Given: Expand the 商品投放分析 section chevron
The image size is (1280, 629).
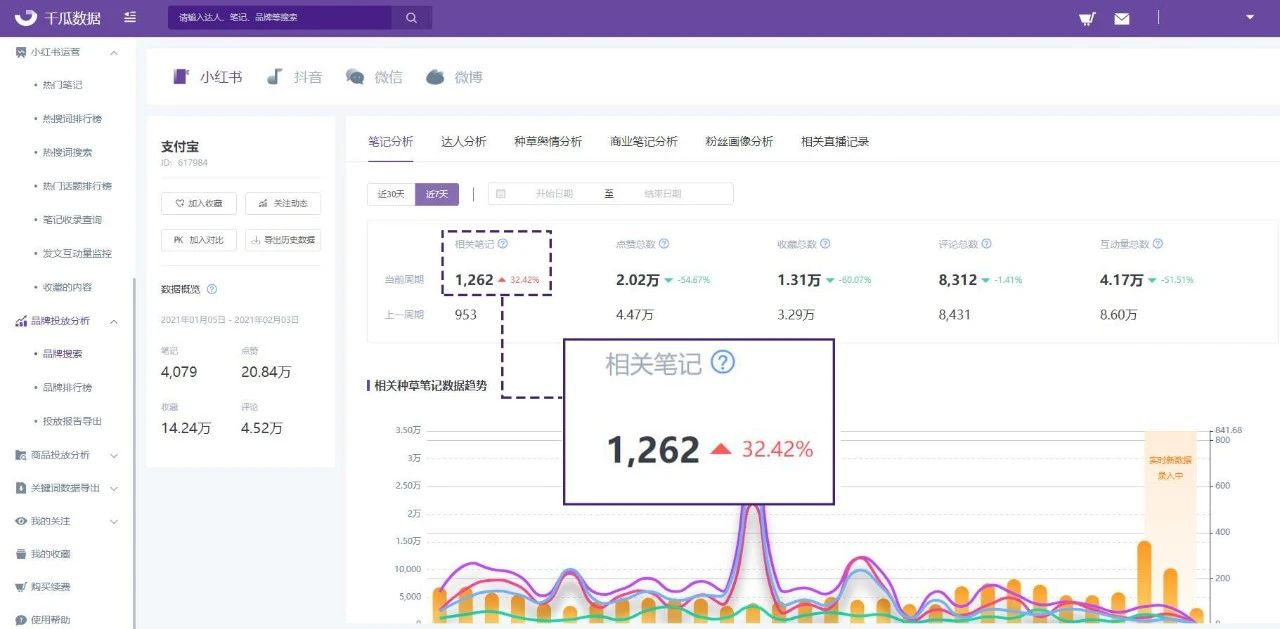Looking at the screenshot, I should pyautogui.click(x=113, y=455).
